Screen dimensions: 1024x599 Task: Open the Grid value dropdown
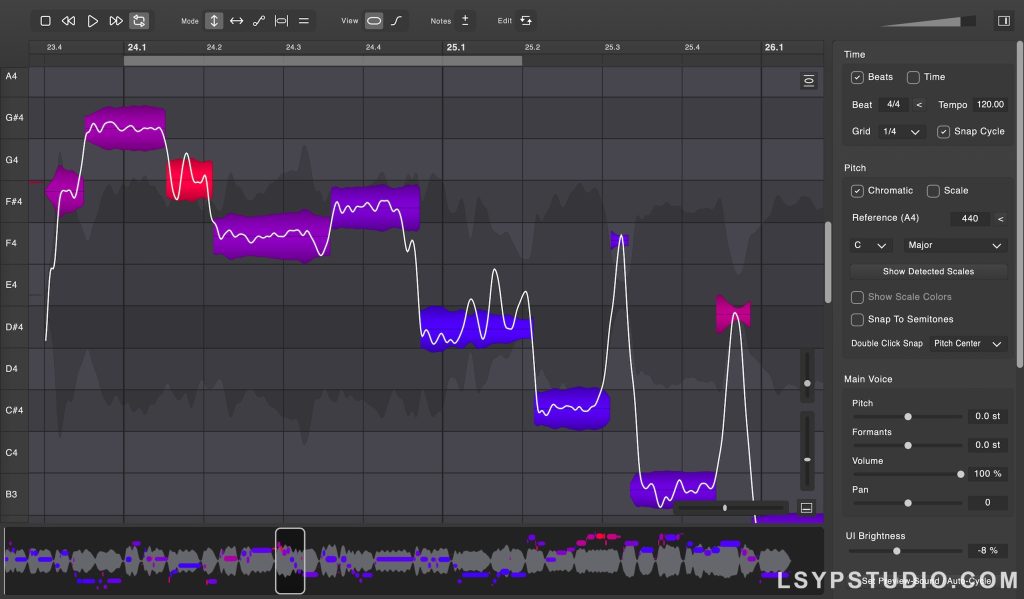tap(904, 131)
